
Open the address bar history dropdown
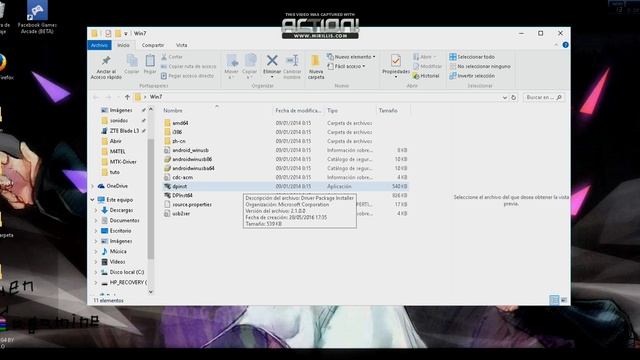tap(504, 98)
